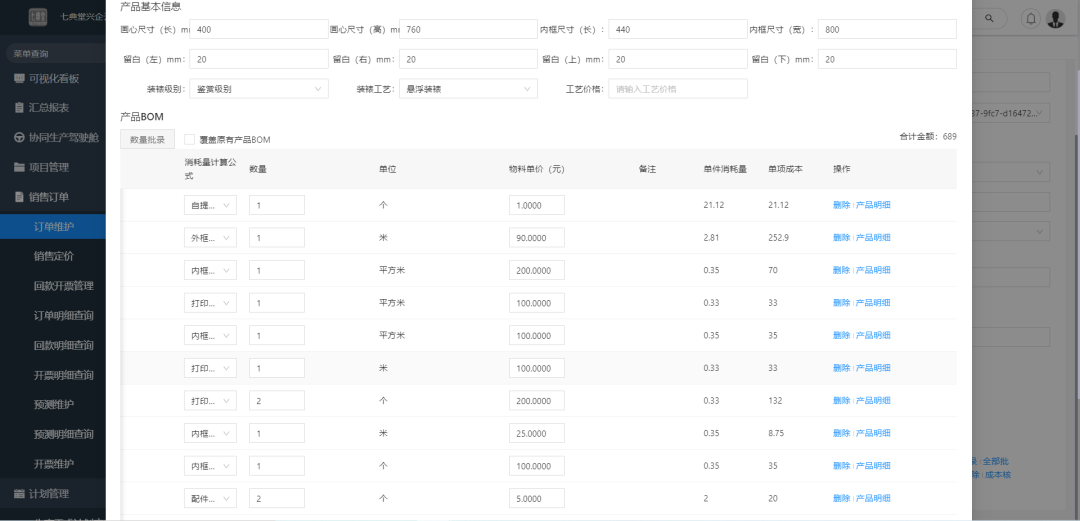Open the 打印 formula dropdown in cost 132 row
The height and width of the screenshot is (521, 1080).
point(210,400)
